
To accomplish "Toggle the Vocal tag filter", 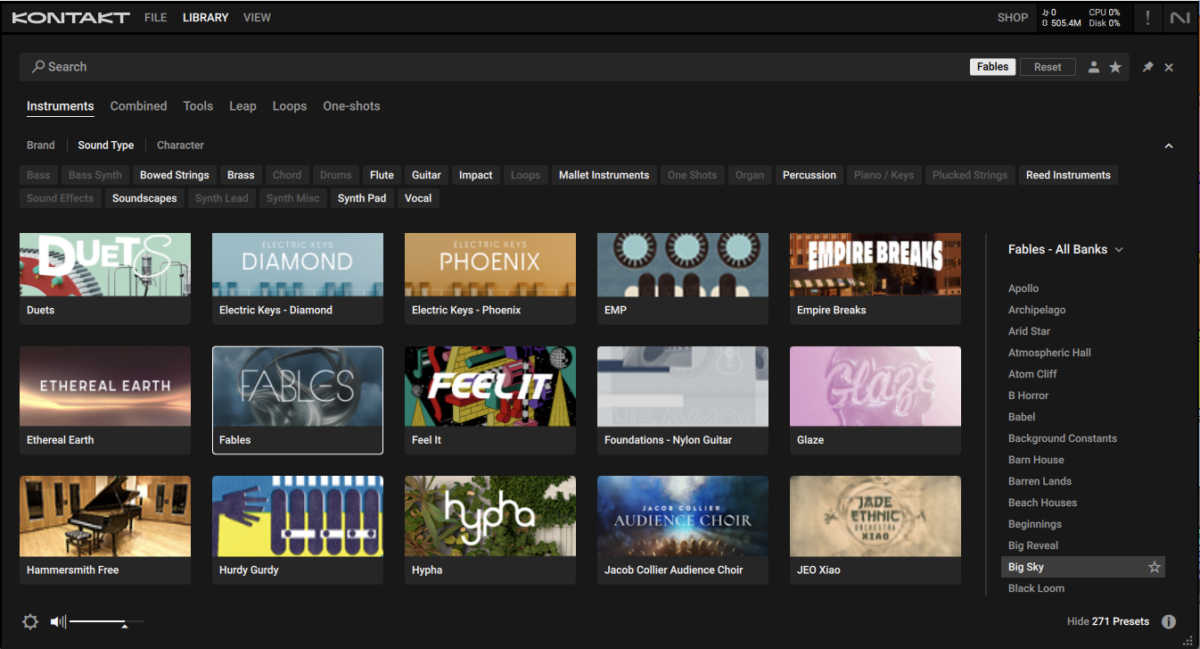I will click(418, 198).
